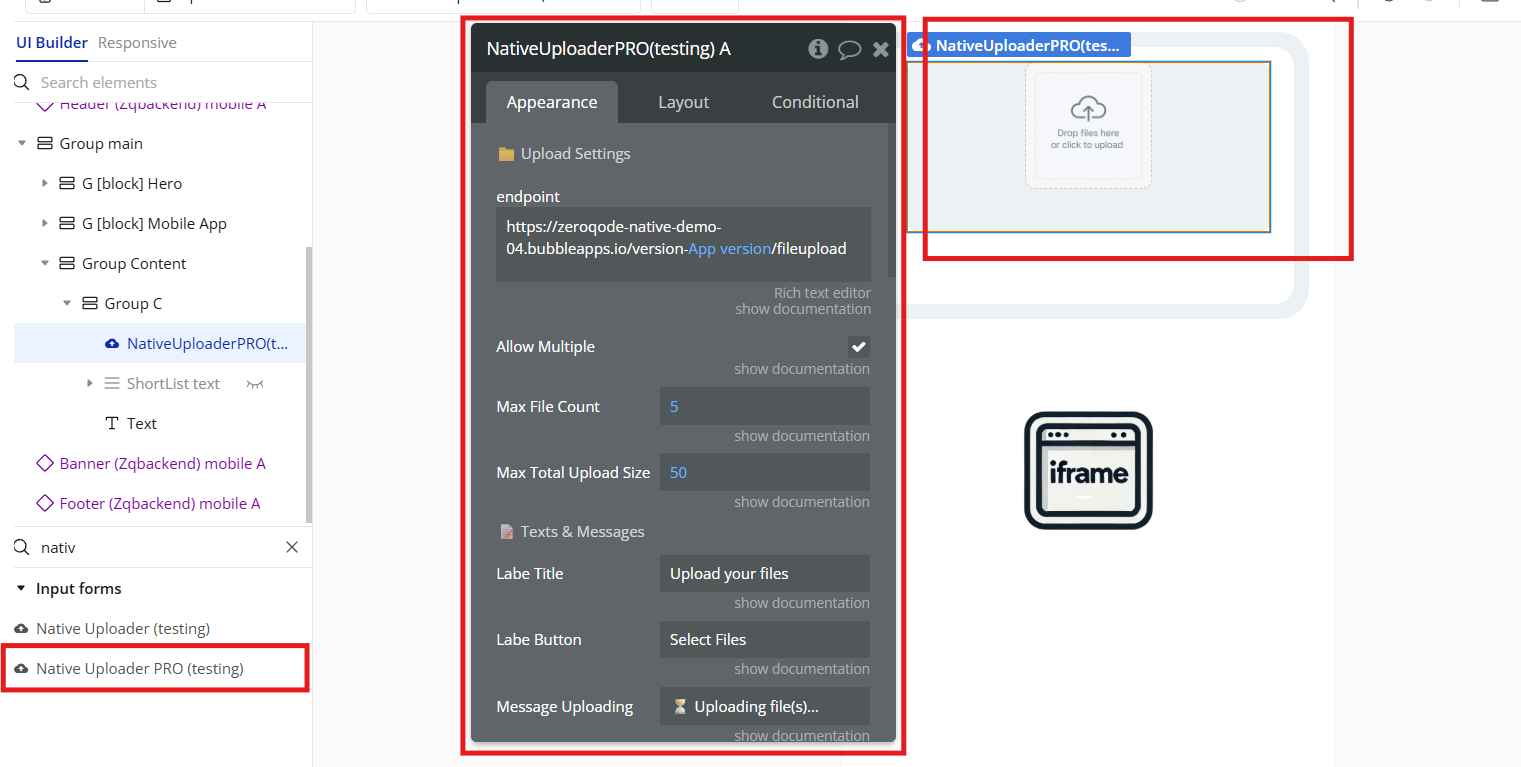The image size is (1521, 767).
Task: Show documentation for Labe Button
Action: pos(802,669)
